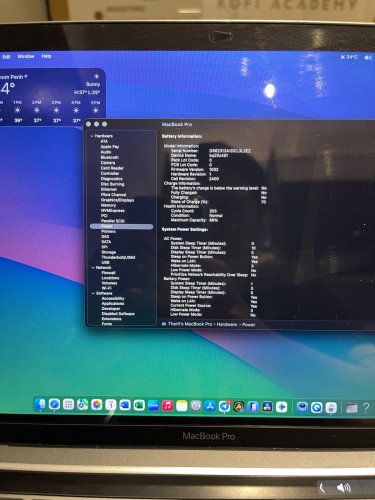Select the highlighted Power item
This screenshot has height=500, width=375.
[x=121, y=226]
